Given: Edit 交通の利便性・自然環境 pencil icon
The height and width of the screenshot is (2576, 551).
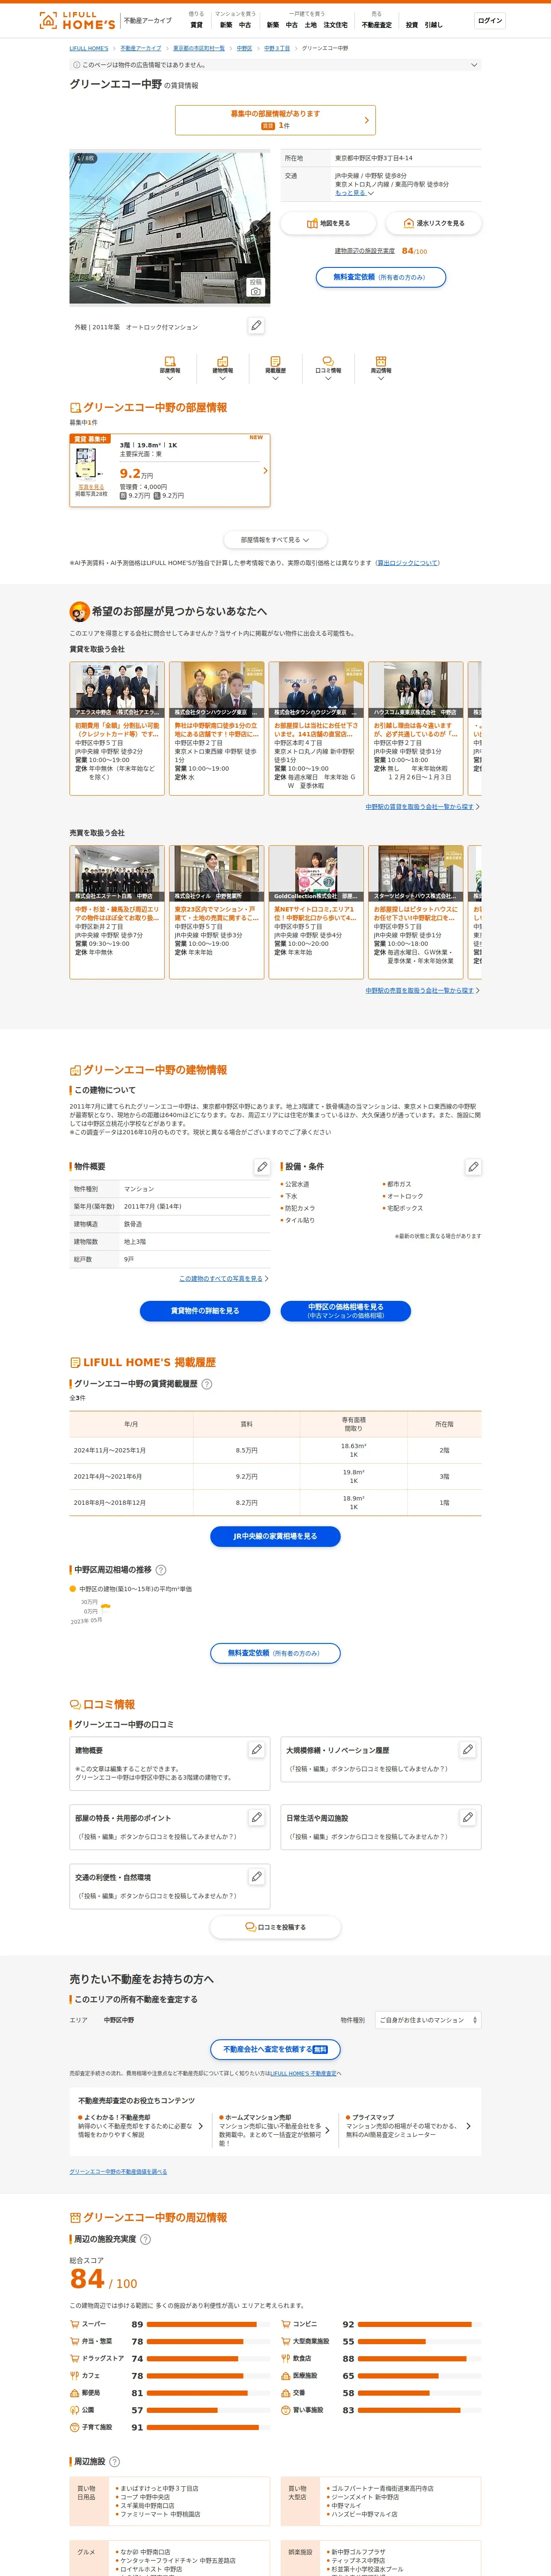Looking at the screenshot, I should [256, 1877].
